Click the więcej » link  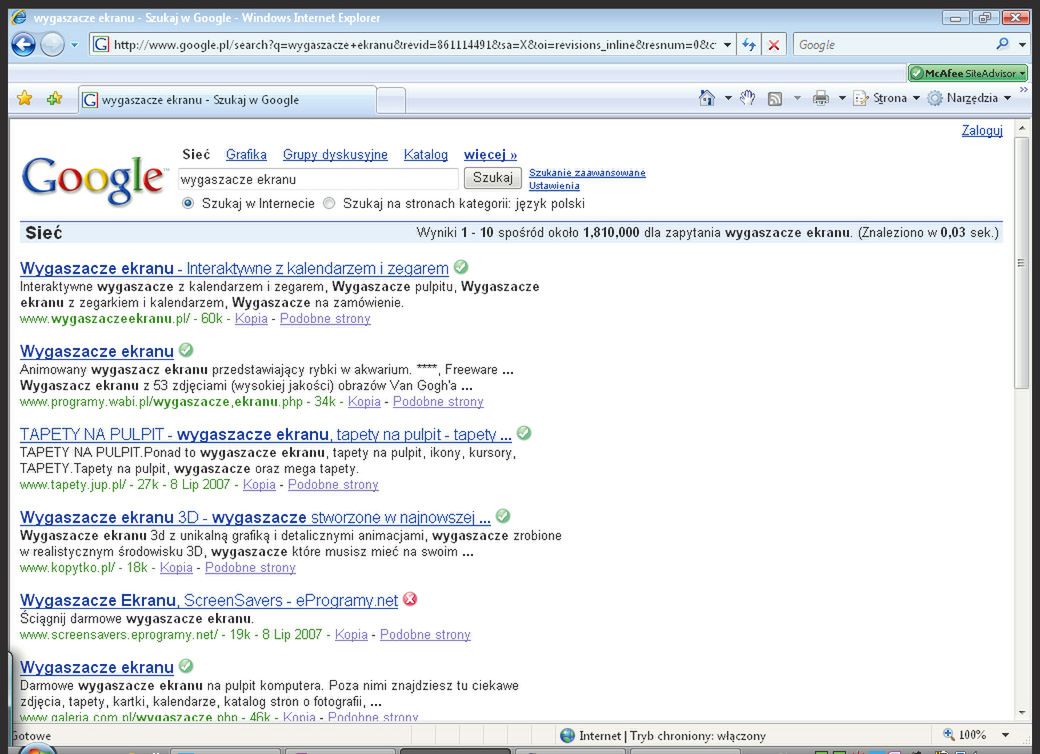click(490, 155)
